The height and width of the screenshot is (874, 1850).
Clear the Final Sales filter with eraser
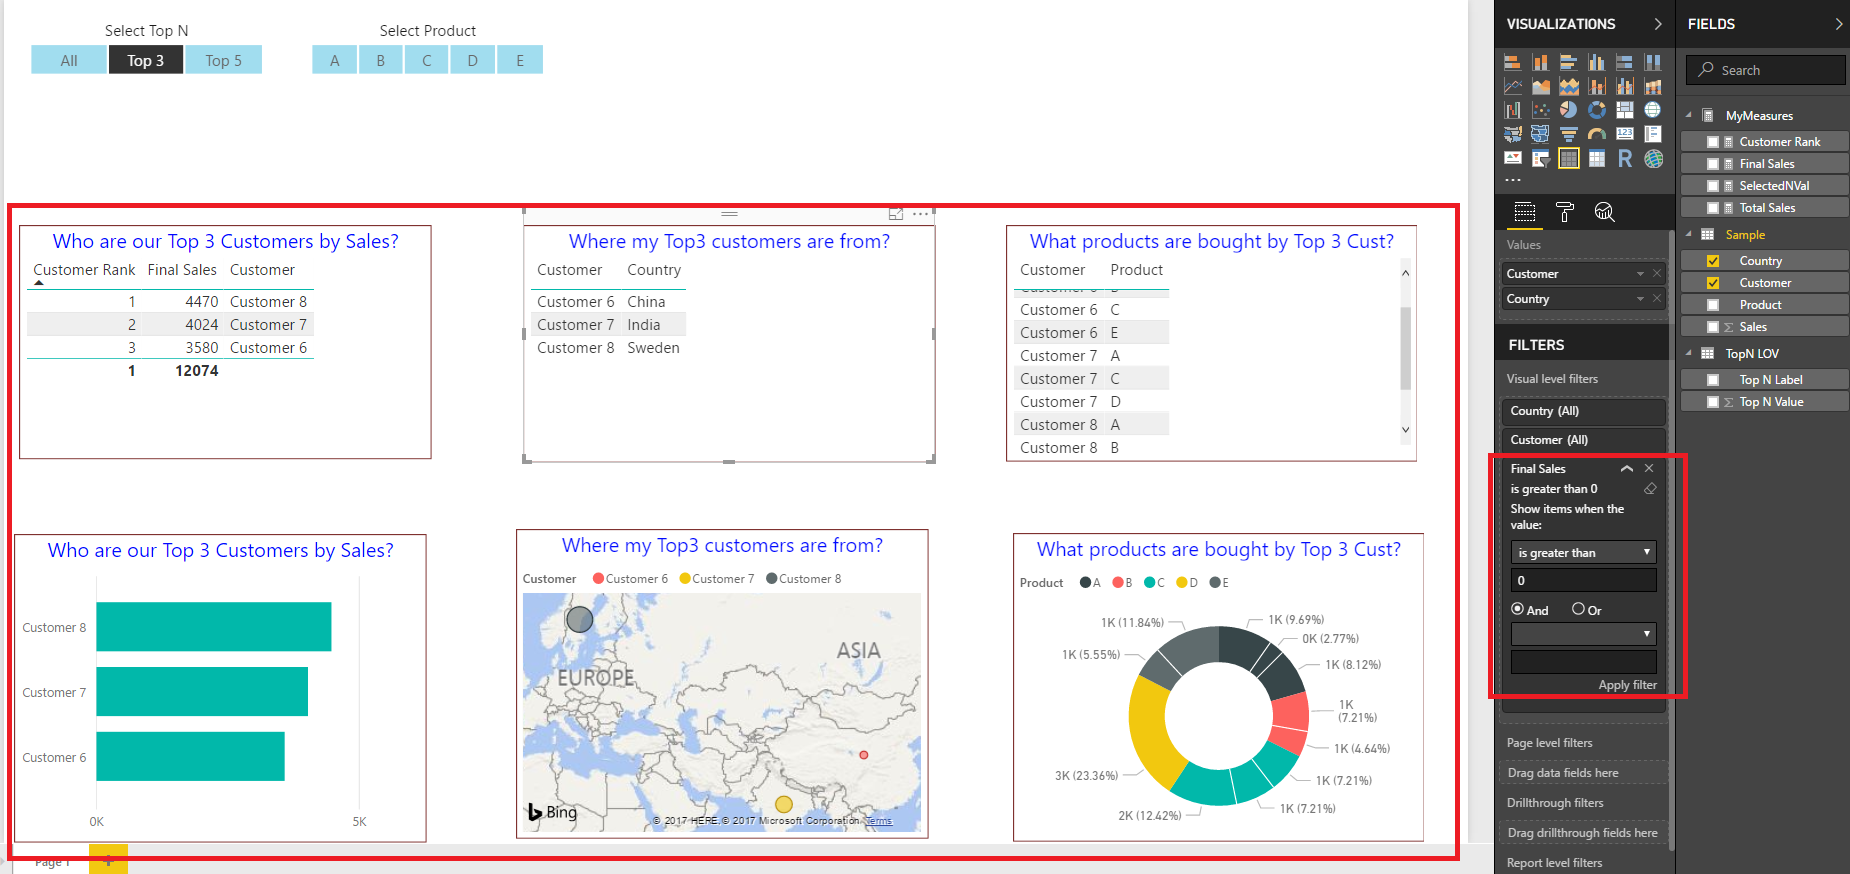click(1650, 489)
